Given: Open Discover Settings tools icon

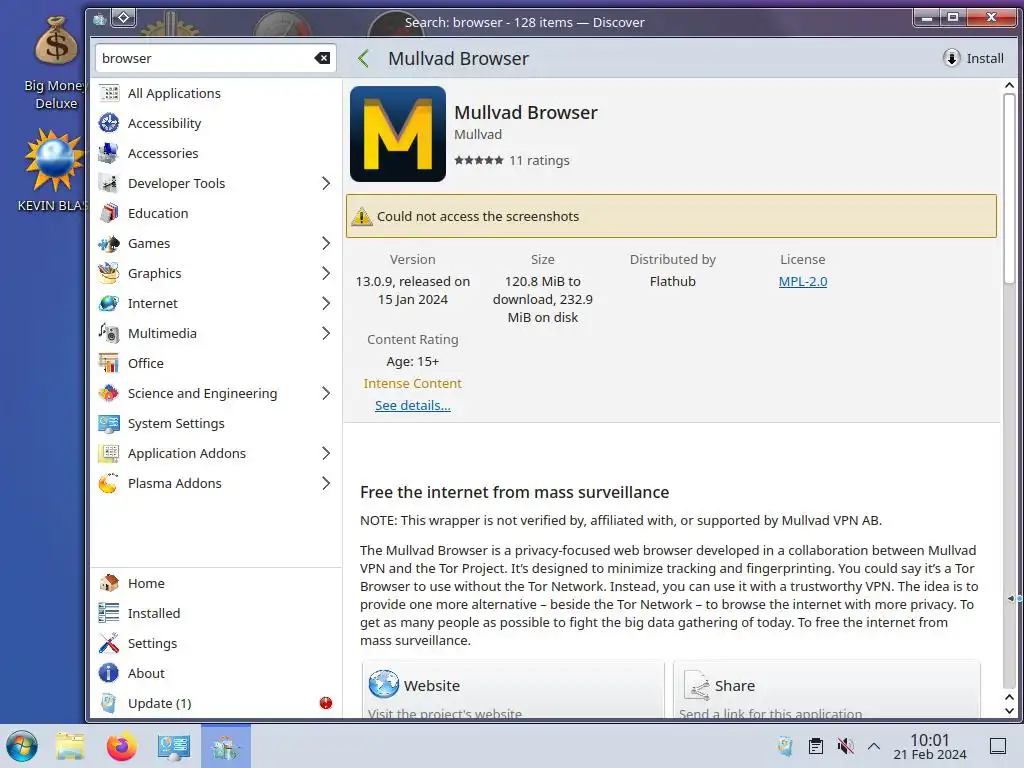Looking at the screenshot, I should [109, 643].
